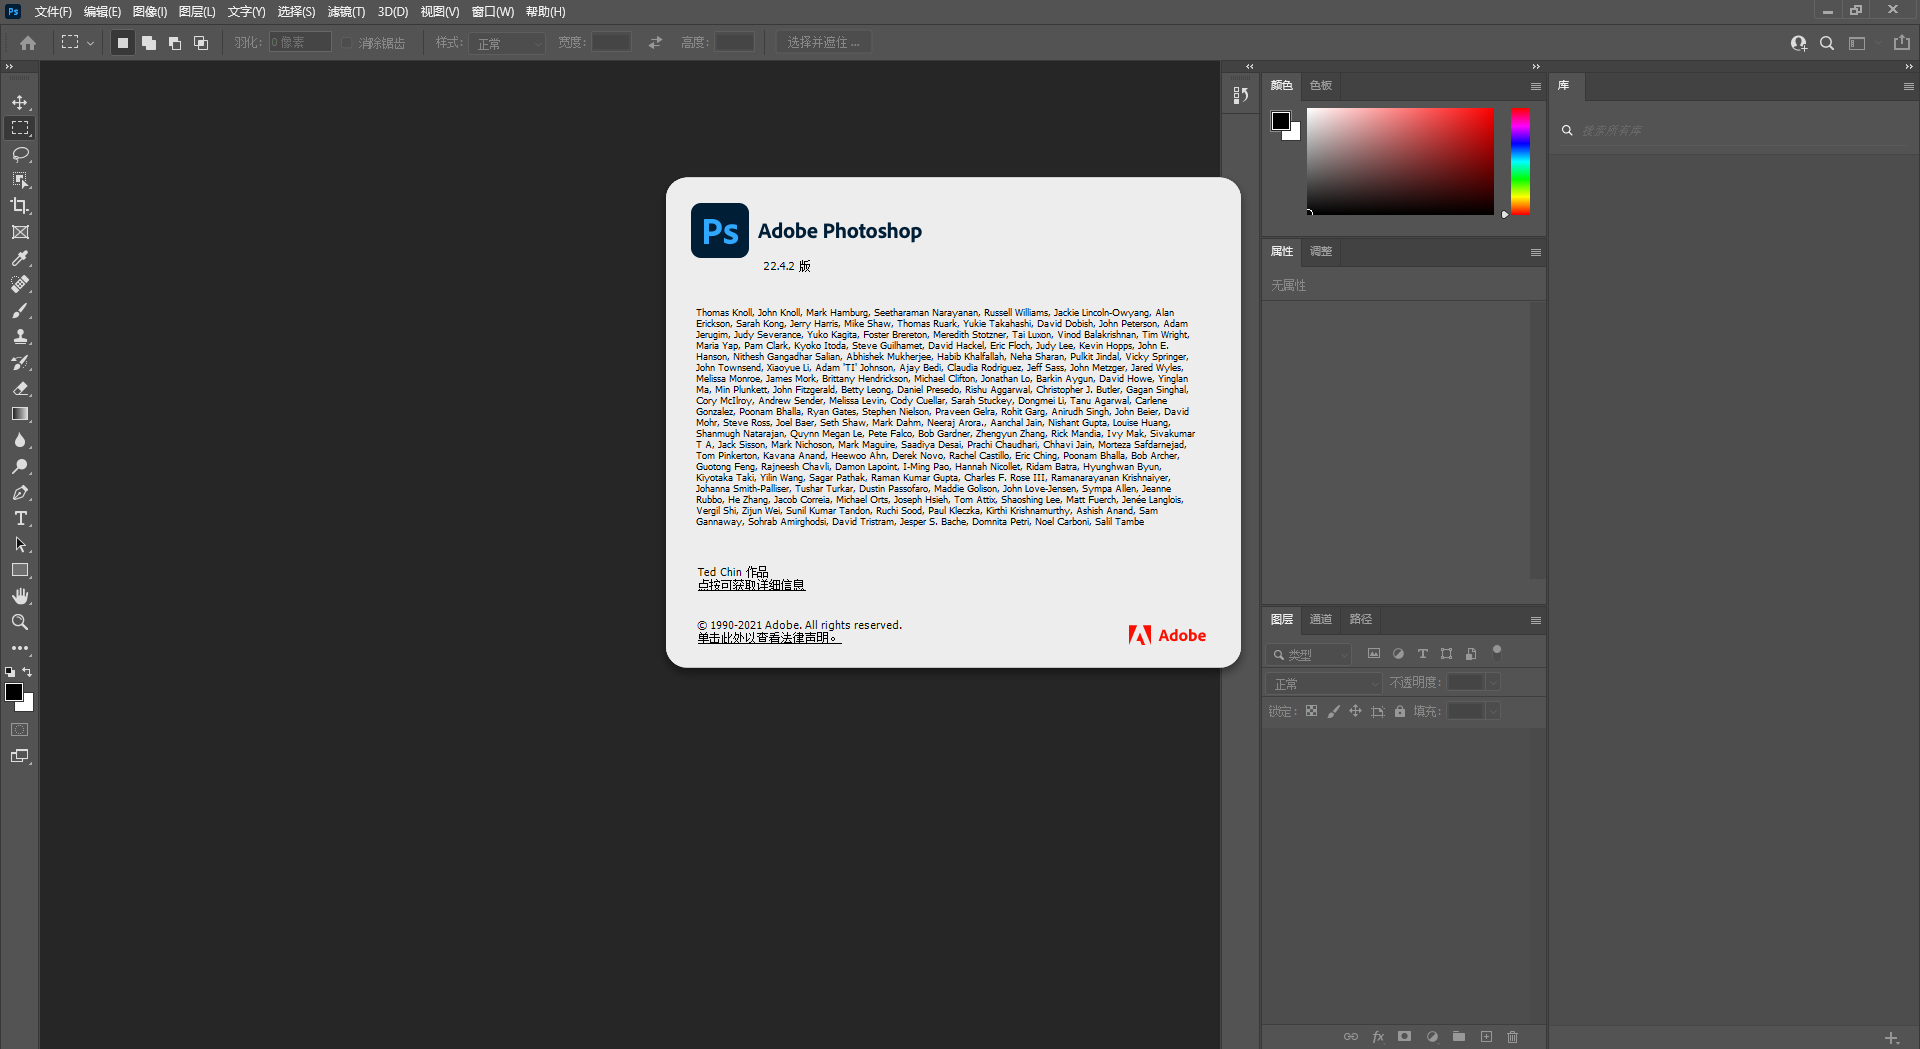Select the History Brush tool

tap(20, 362)
